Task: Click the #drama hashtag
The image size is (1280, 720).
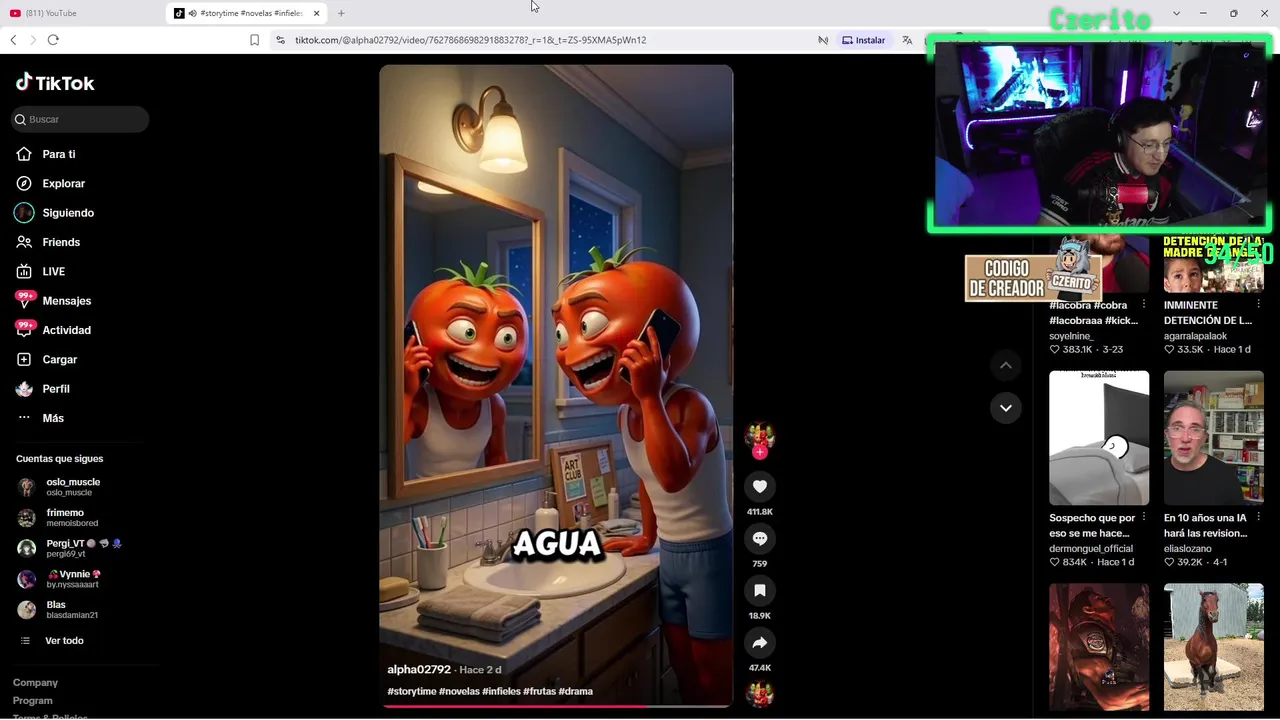Action: click(576, 691)
